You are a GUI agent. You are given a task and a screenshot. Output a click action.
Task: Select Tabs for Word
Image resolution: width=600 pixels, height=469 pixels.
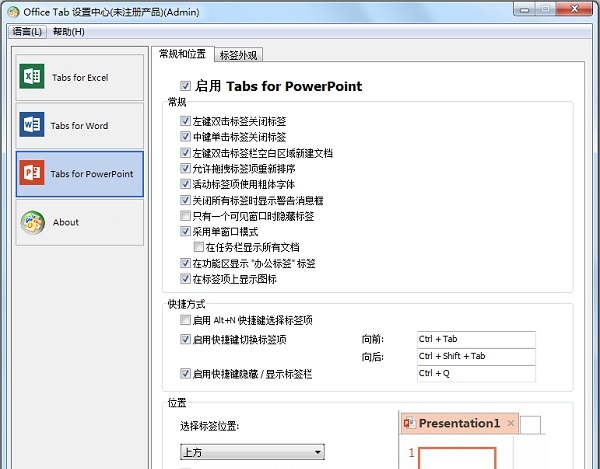point(80,125)
